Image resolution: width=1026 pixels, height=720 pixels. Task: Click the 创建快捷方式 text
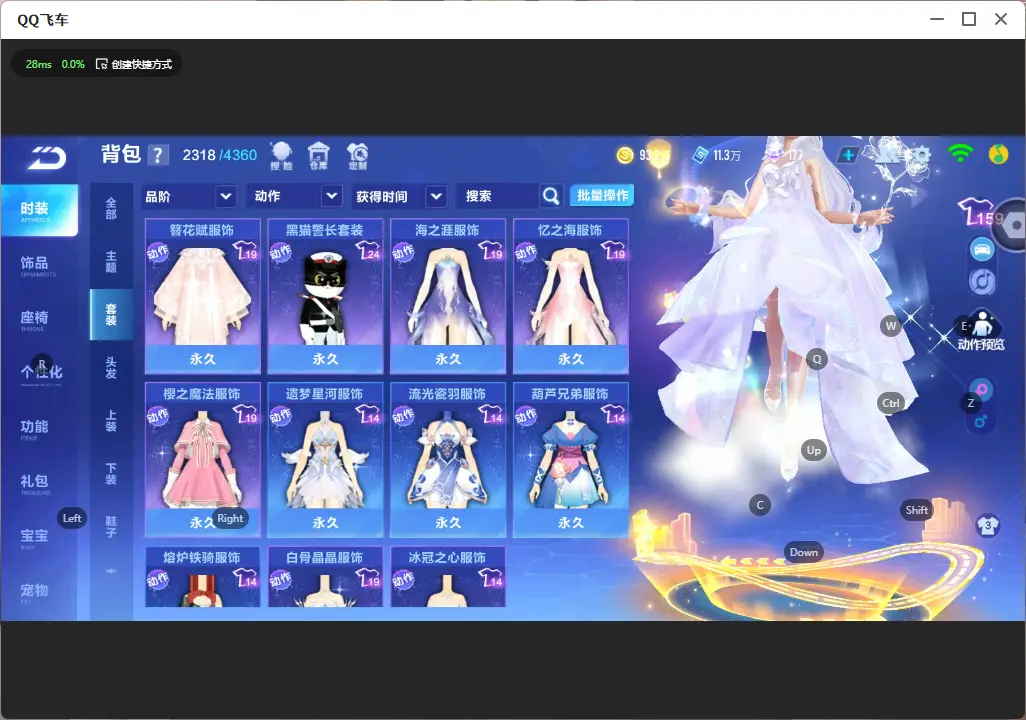141,64
